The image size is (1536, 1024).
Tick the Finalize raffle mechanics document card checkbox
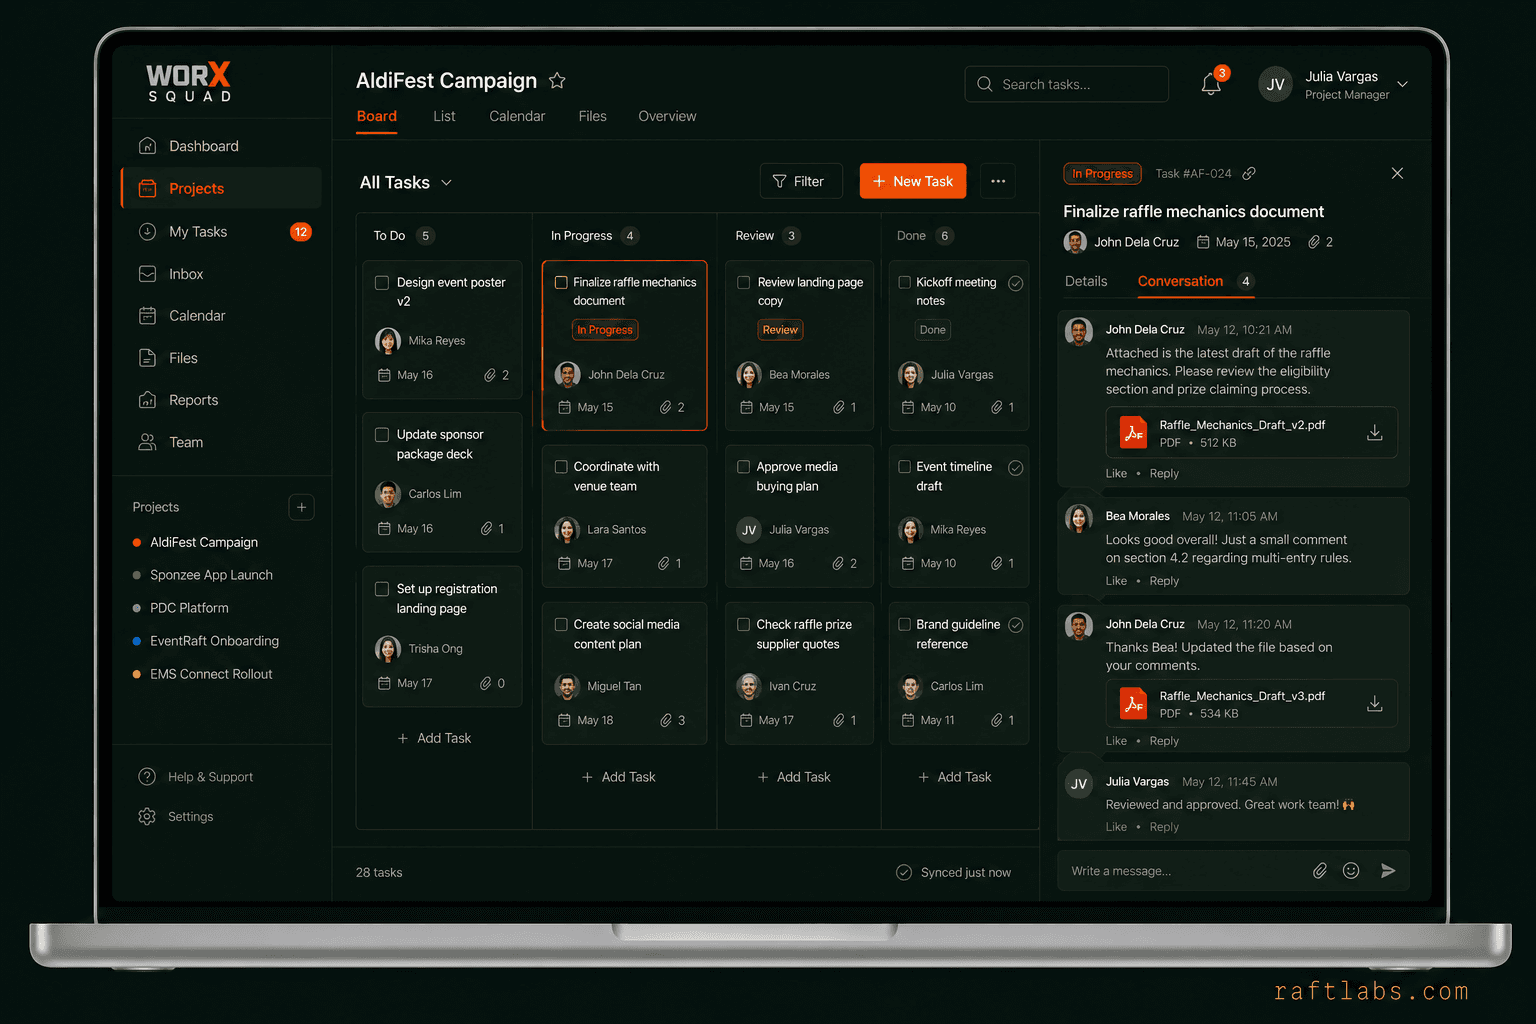(x=561, y=283)
